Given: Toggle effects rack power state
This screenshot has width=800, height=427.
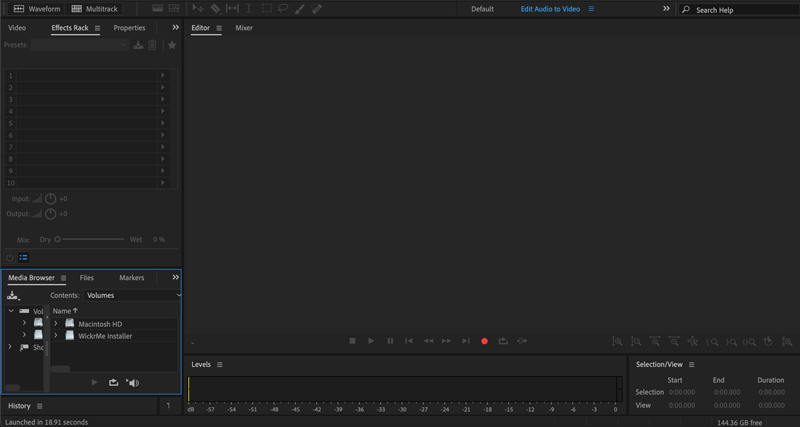Looking at the screenshot, I should (9, 258).
